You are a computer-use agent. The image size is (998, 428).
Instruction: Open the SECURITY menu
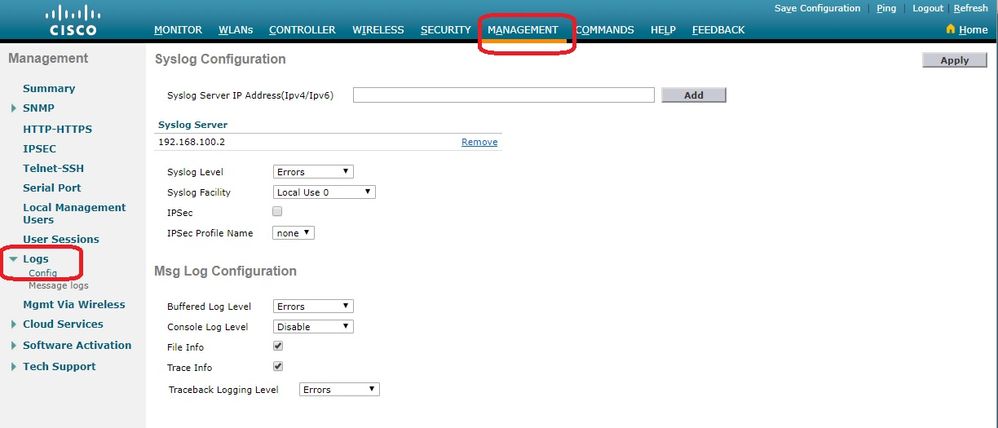(446, 30)
